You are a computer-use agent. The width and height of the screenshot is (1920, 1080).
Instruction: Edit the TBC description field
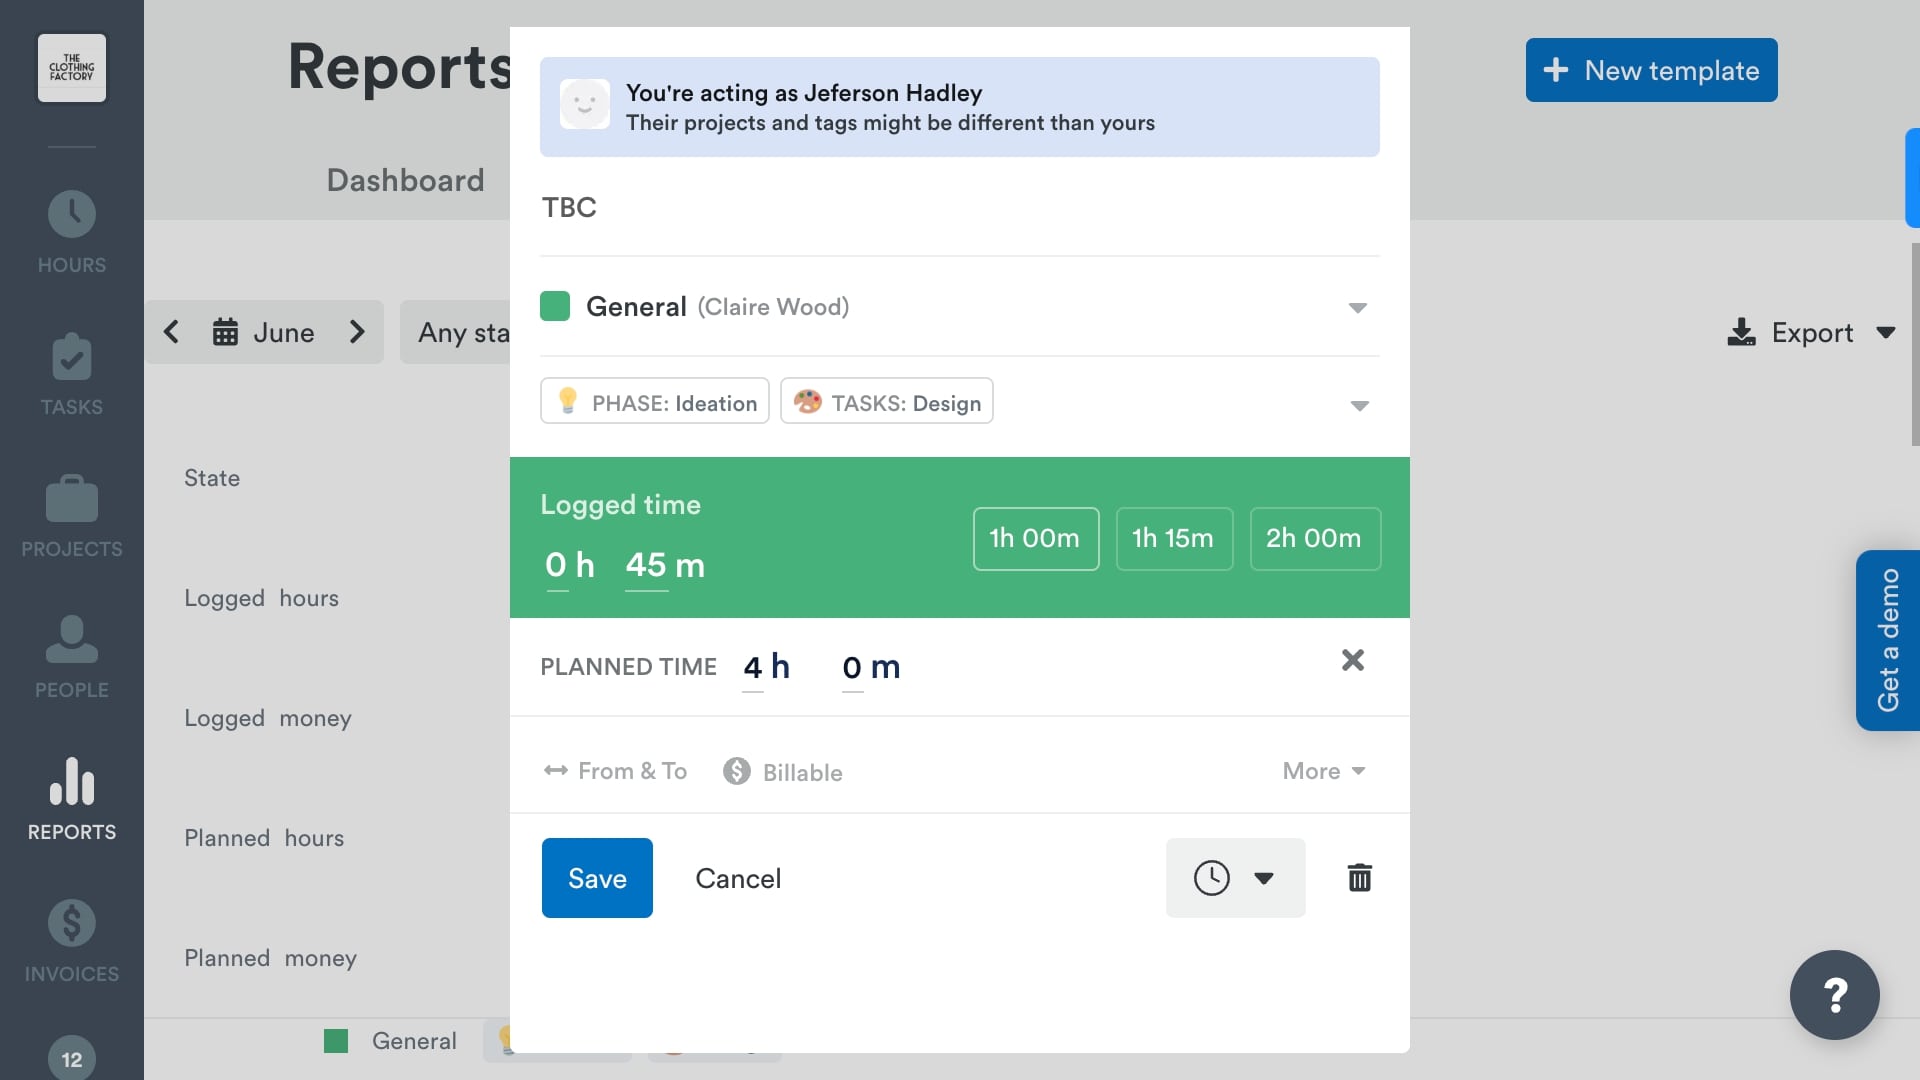pyautogui.click(x=959, y=207)
